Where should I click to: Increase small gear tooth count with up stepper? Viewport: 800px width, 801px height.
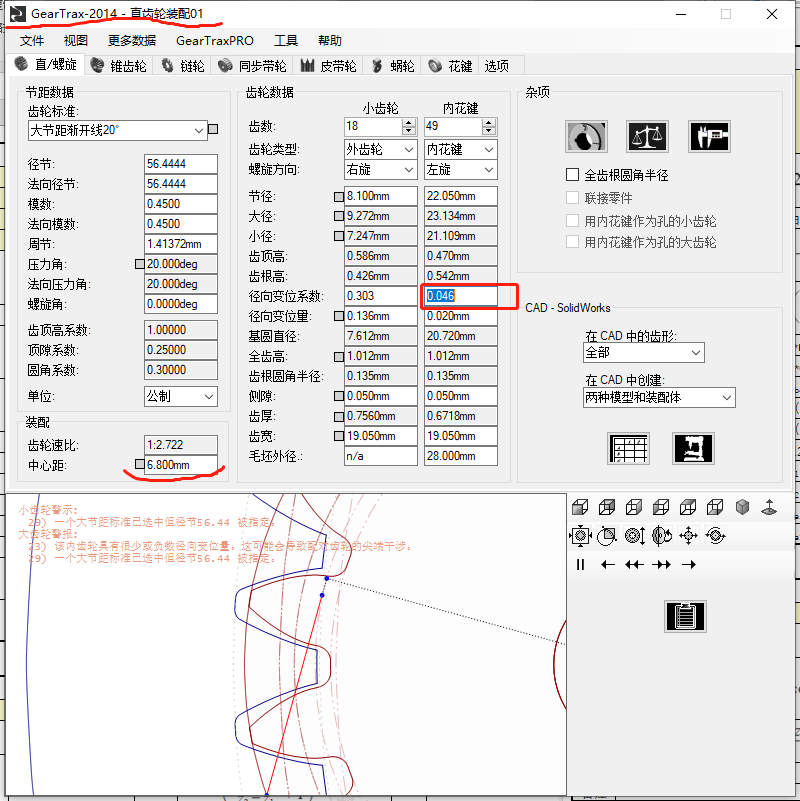409,122
